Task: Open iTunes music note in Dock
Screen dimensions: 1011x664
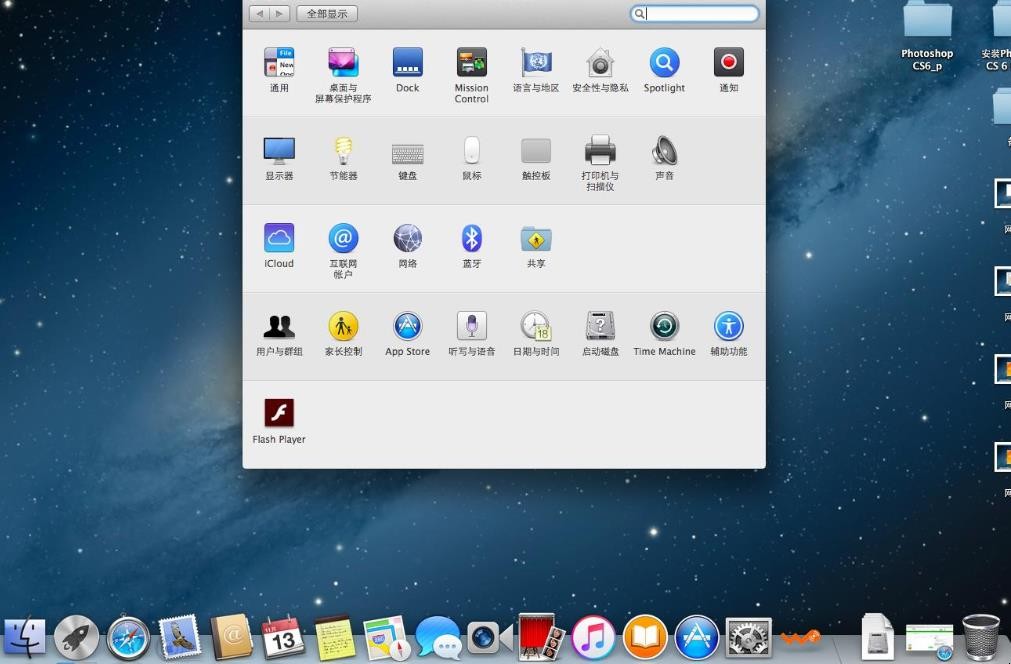Action: pyautogui.click(x=593, y=638)
